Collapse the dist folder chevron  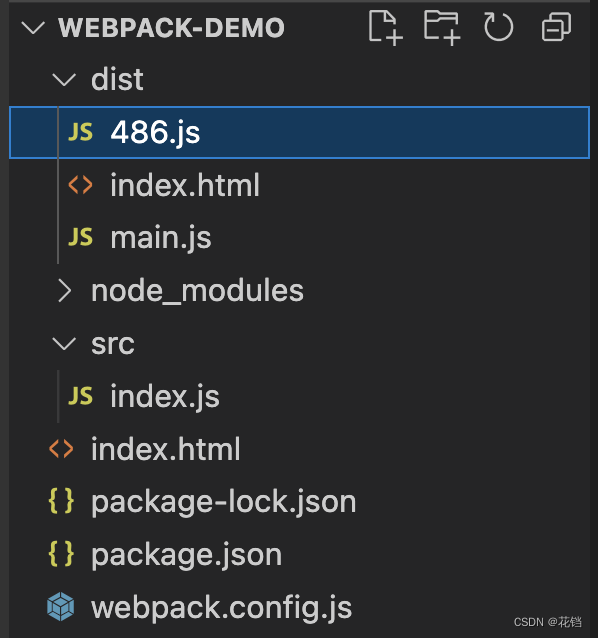tap(64, 80)
